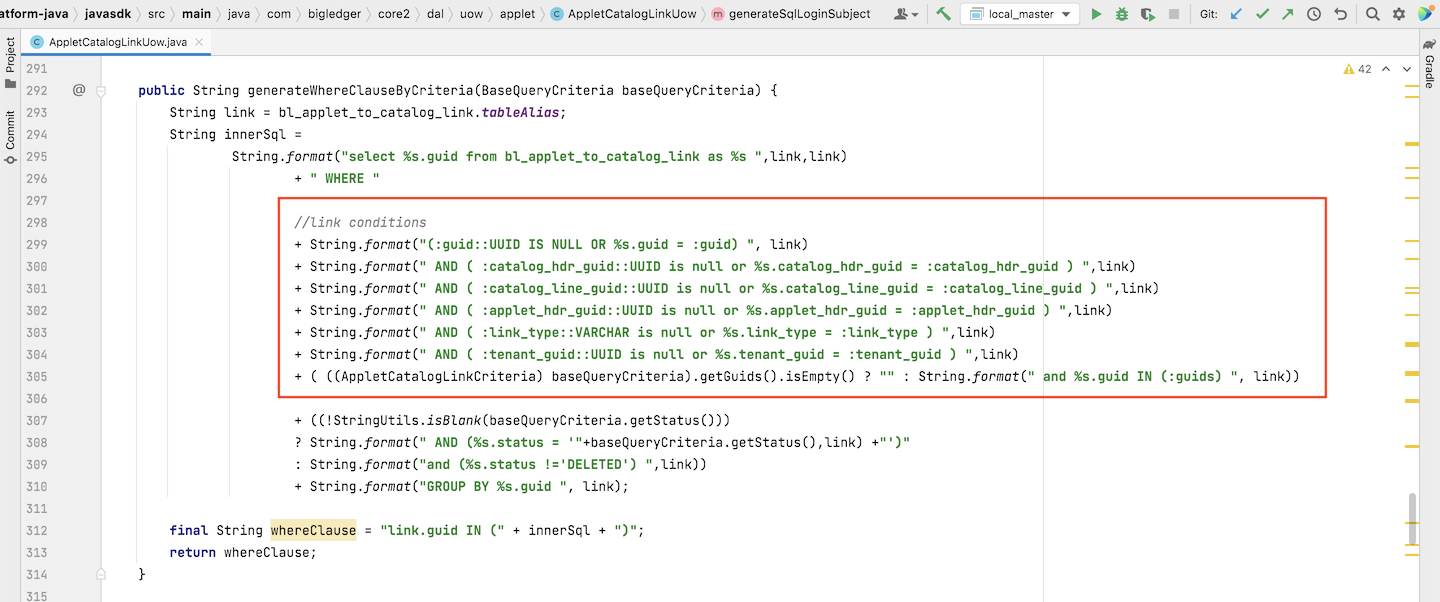The image size is (1440, 602).
Task: Click 'tableAlias' on line 293
Action: (x=522, y=112)
